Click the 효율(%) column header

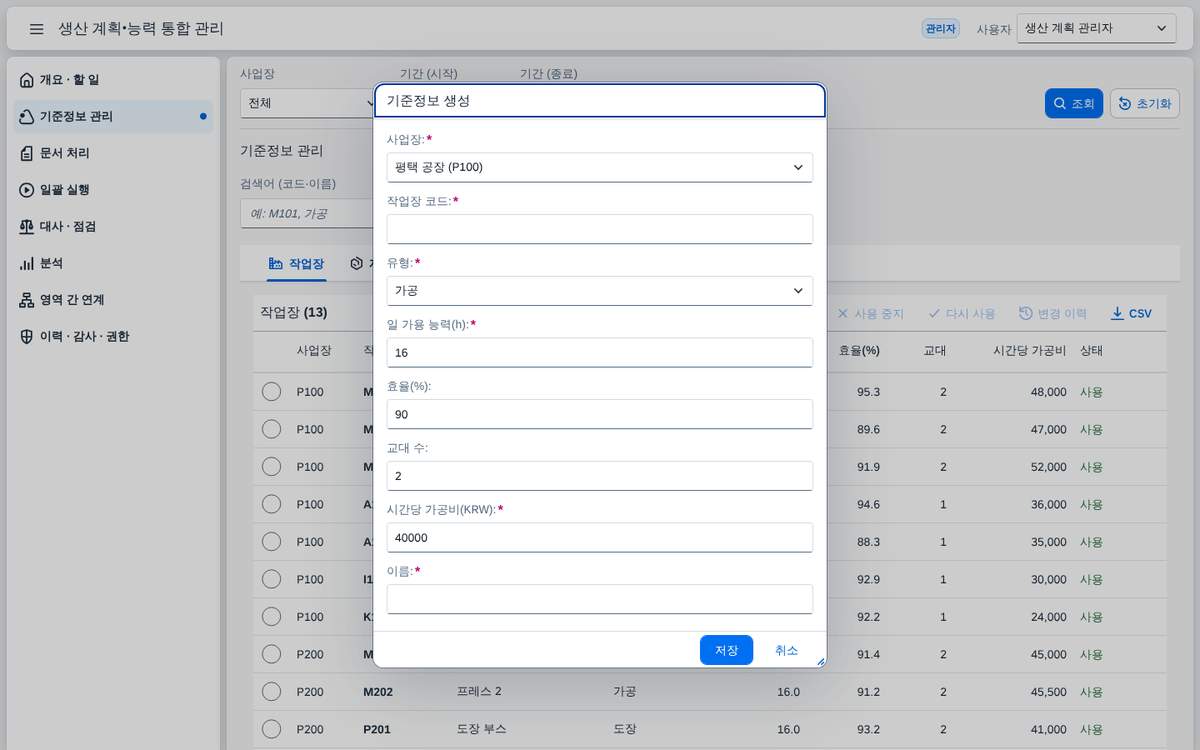[x=859, y=351]
